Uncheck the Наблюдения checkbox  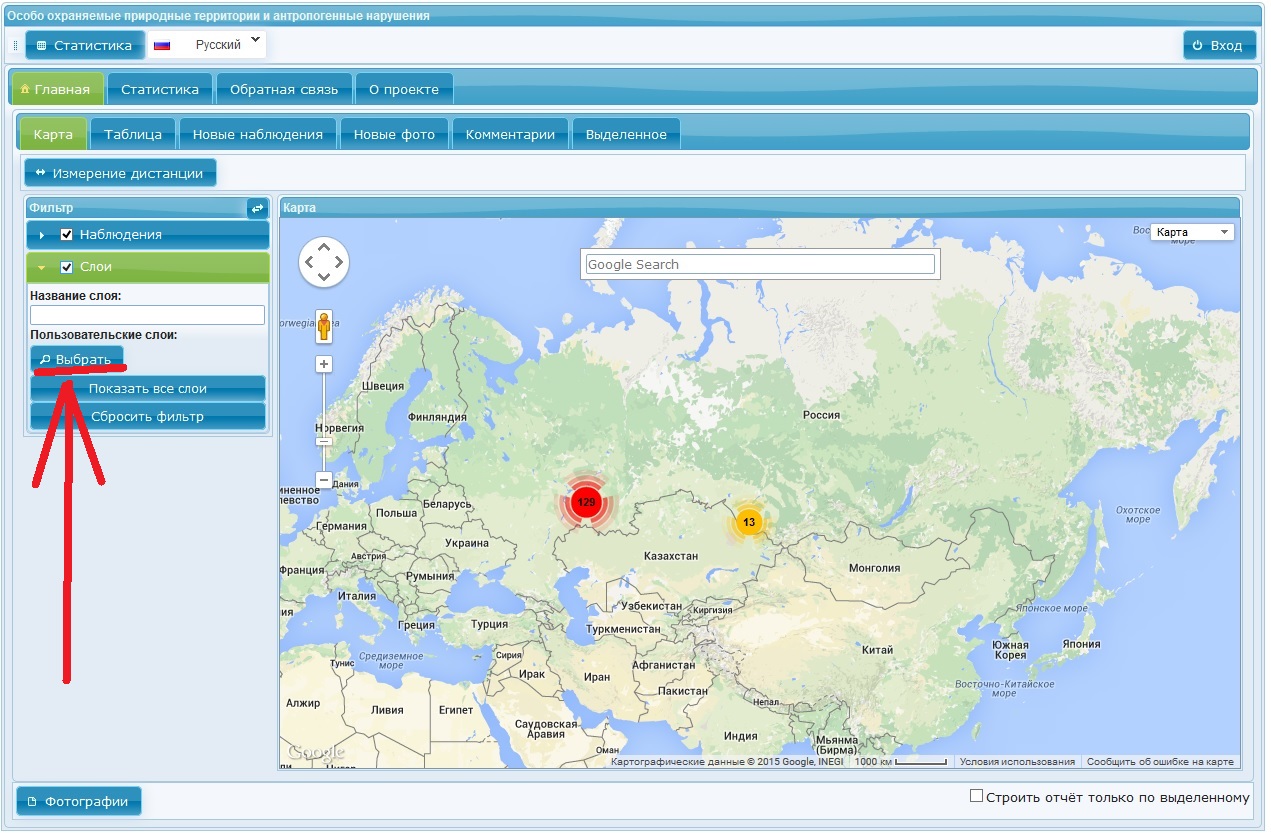(67, 235)
